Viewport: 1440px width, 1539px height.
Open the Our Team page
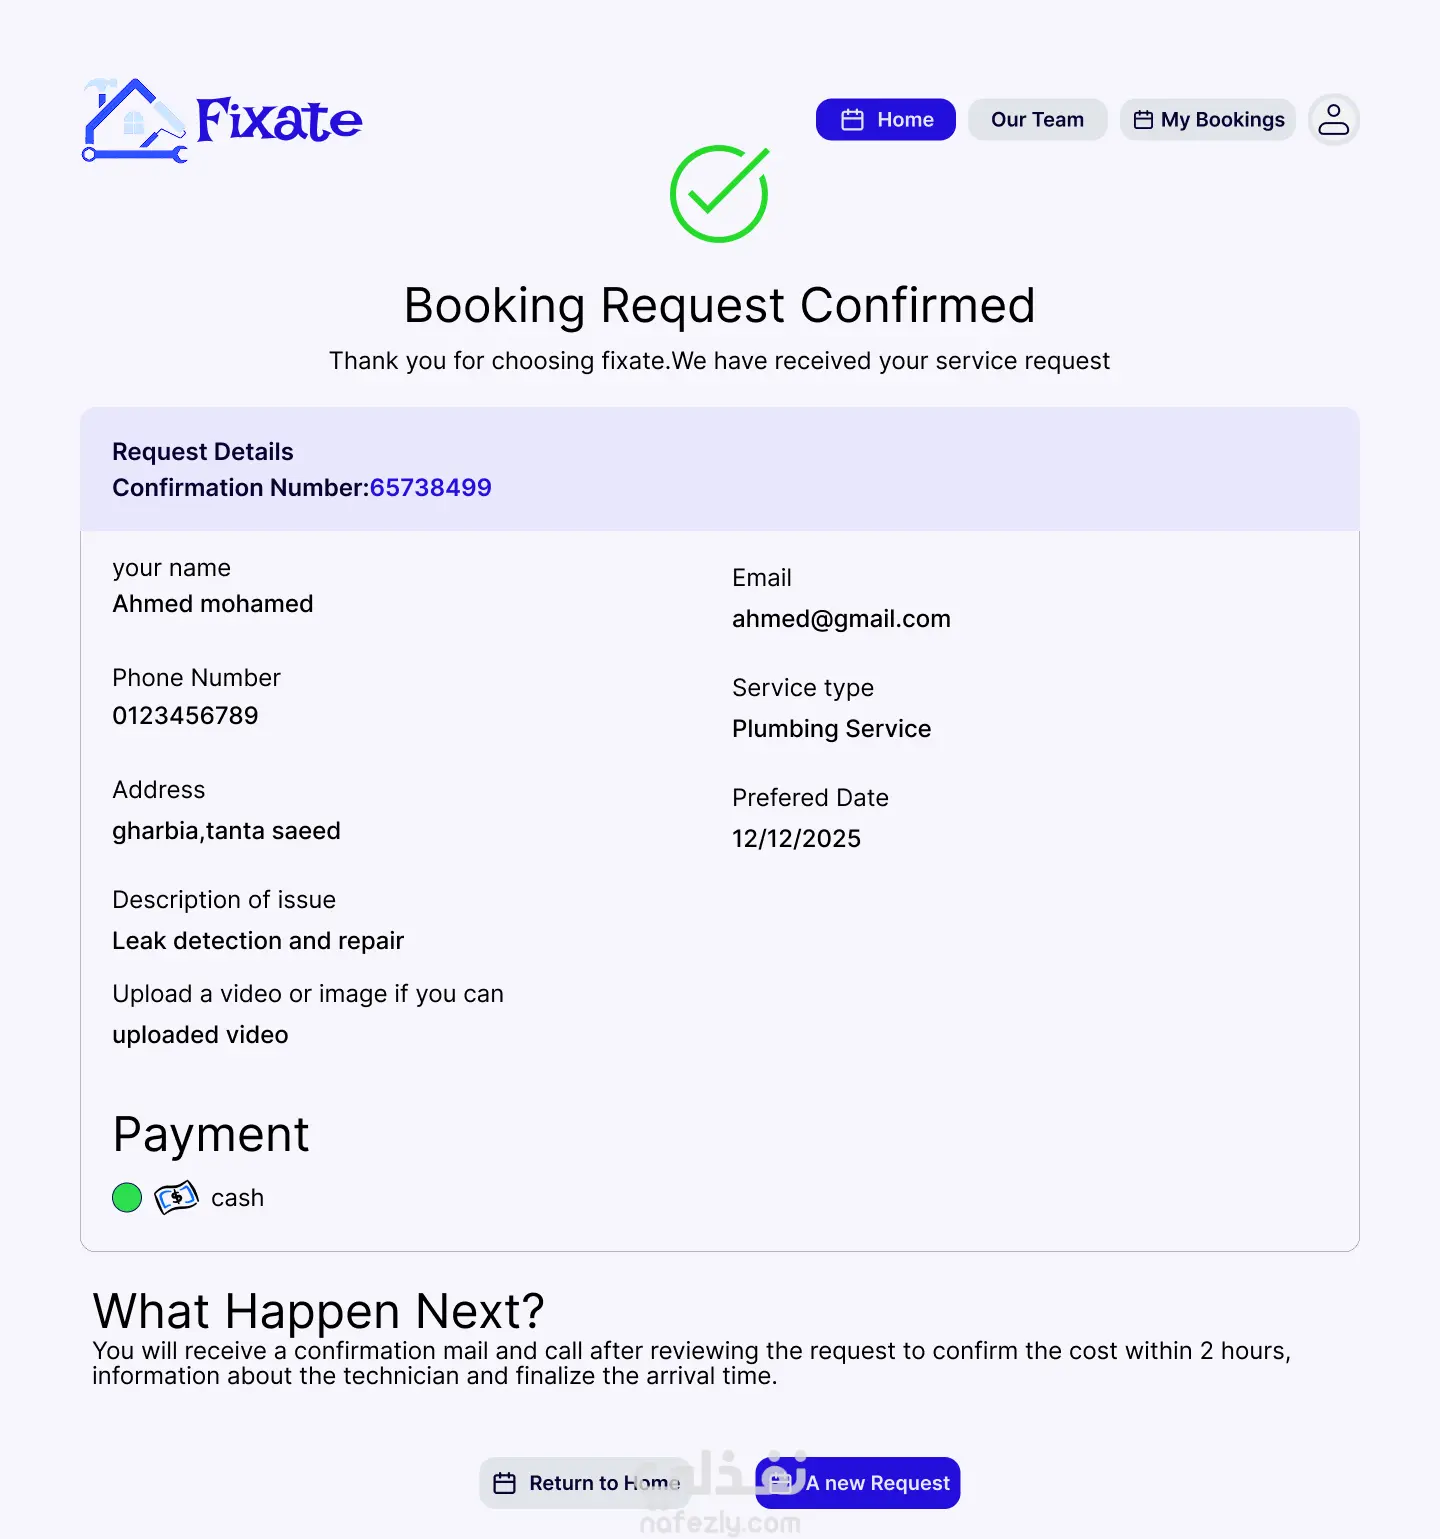pyautogui.click(x=1037, y=120)
